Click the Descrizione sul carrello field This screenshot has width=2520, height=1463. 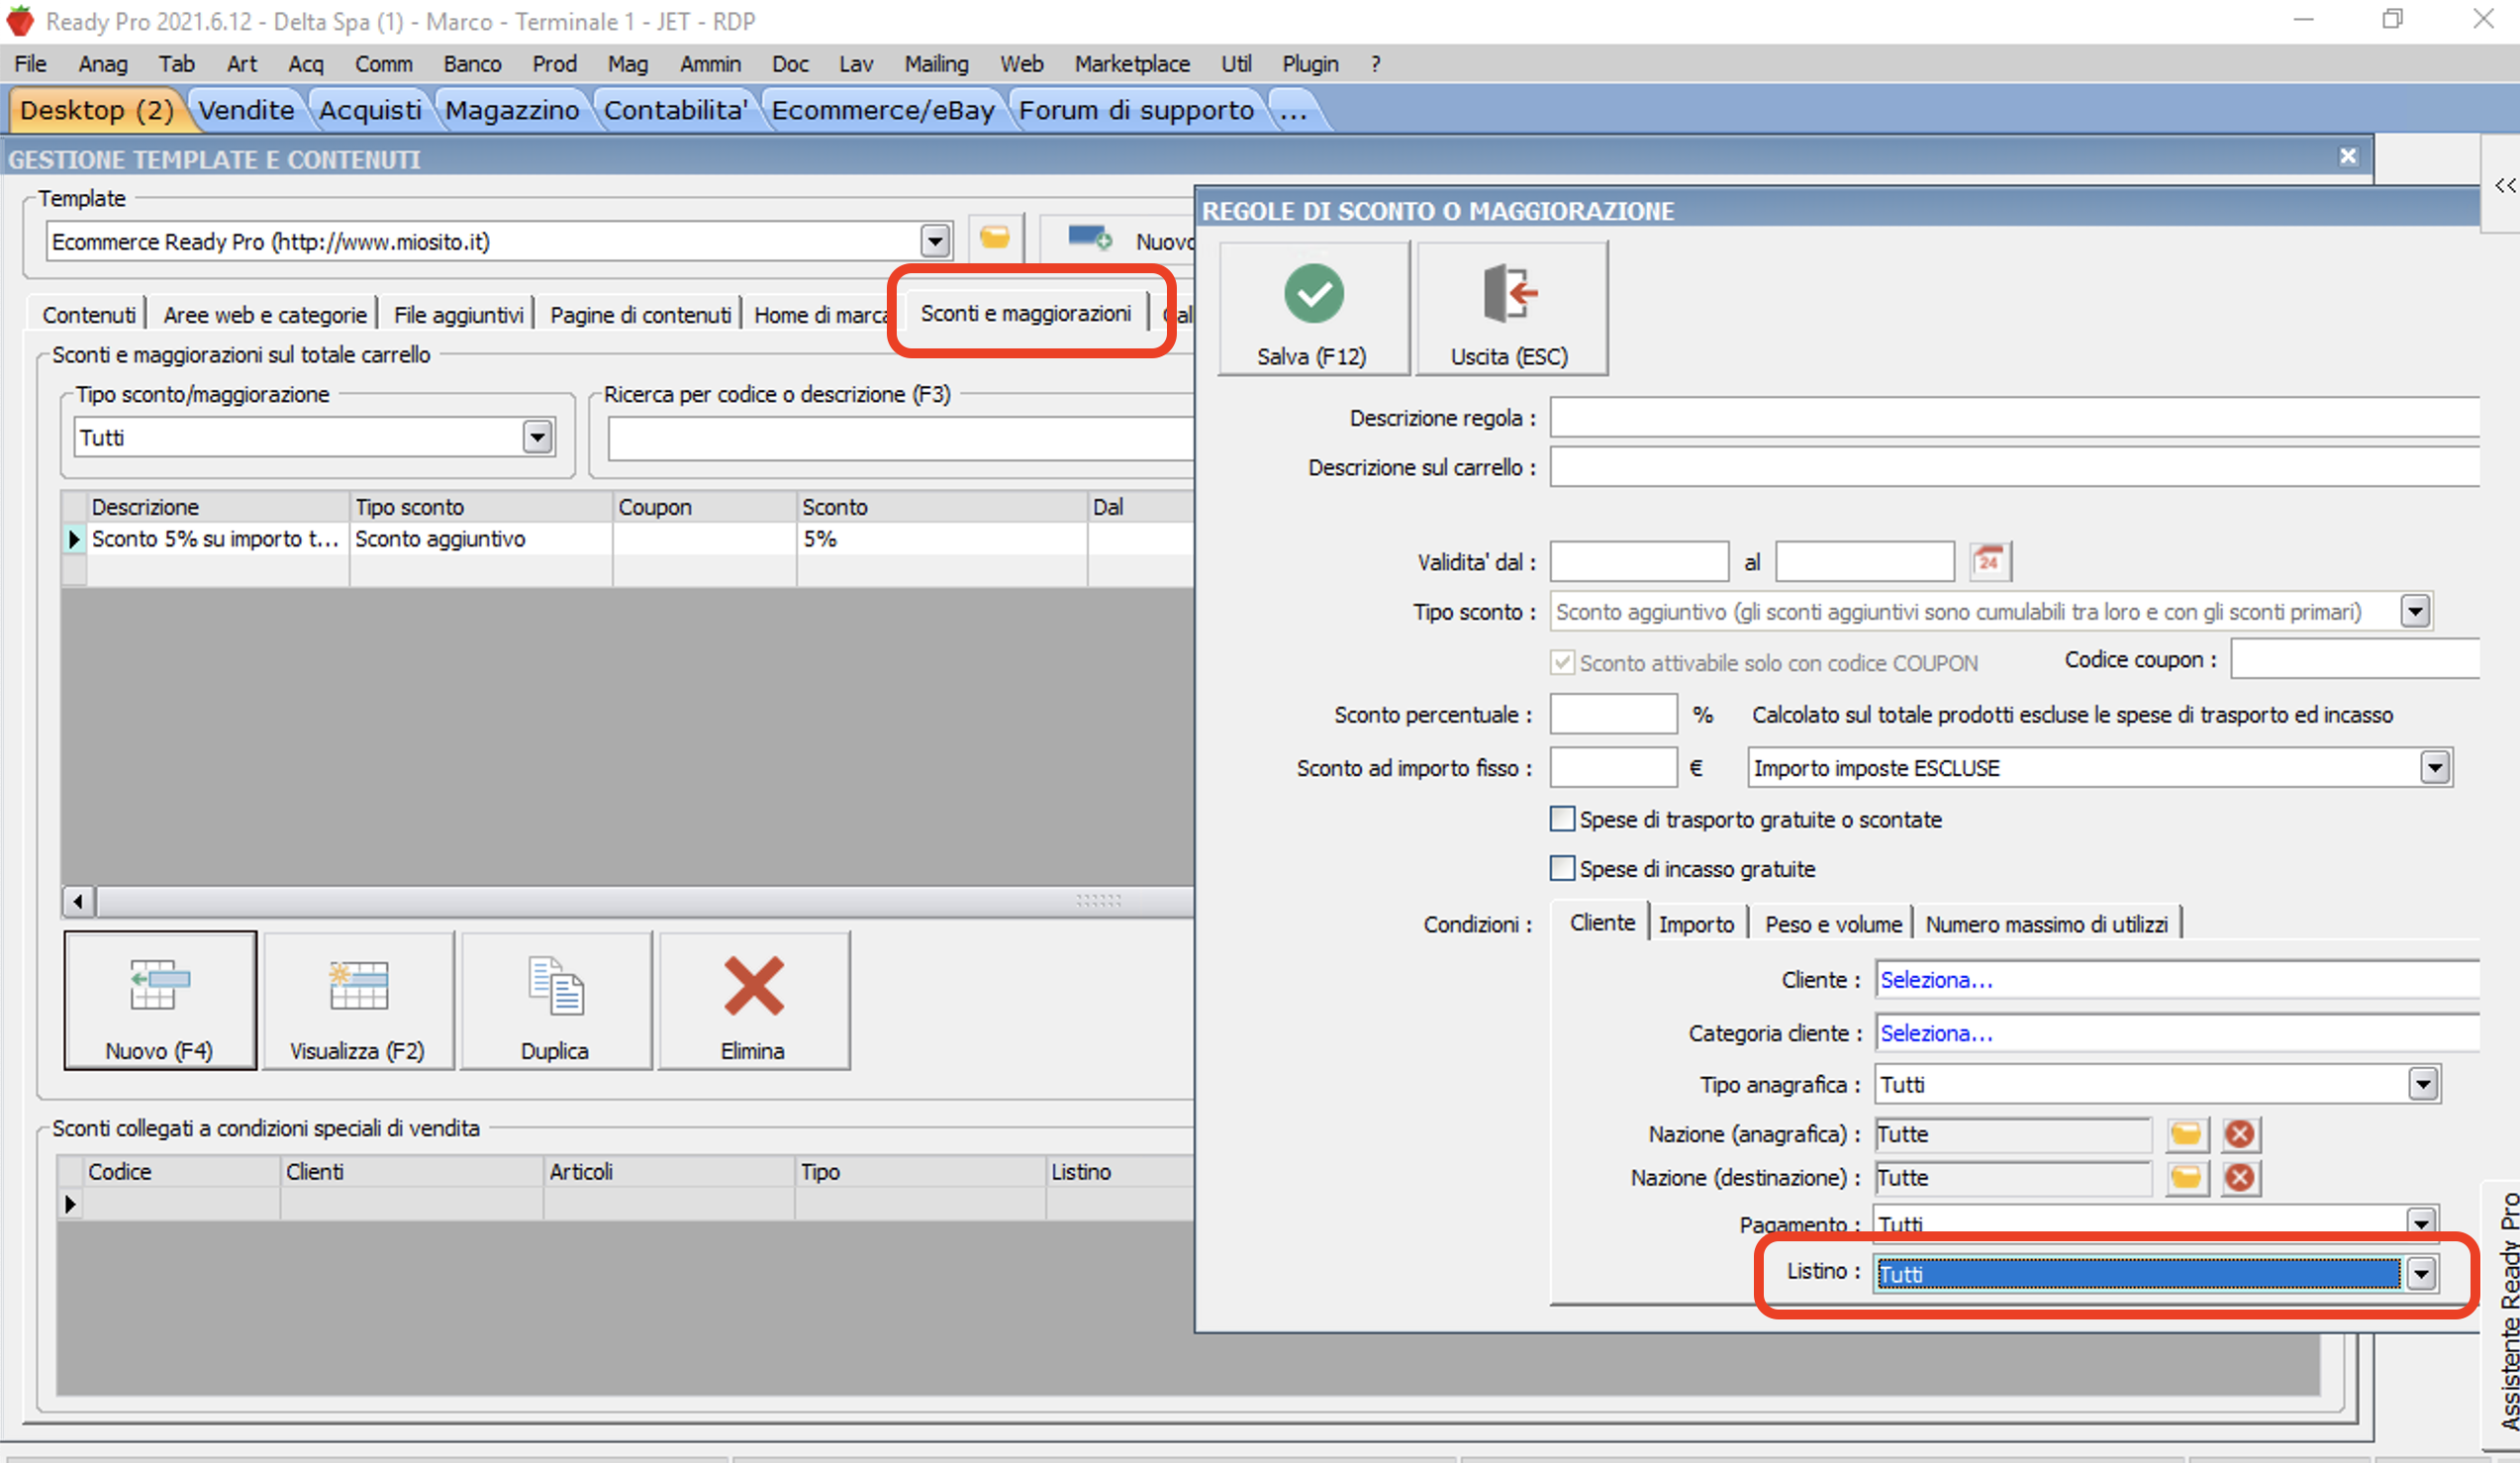point(2014,467)
